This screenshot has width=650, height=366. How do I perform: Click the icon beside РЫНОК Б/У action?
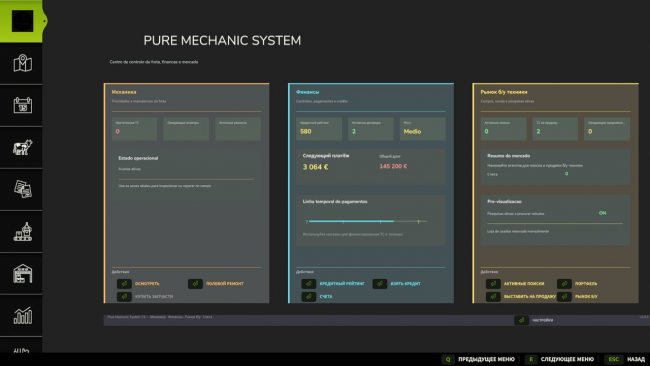click(564, 296)
